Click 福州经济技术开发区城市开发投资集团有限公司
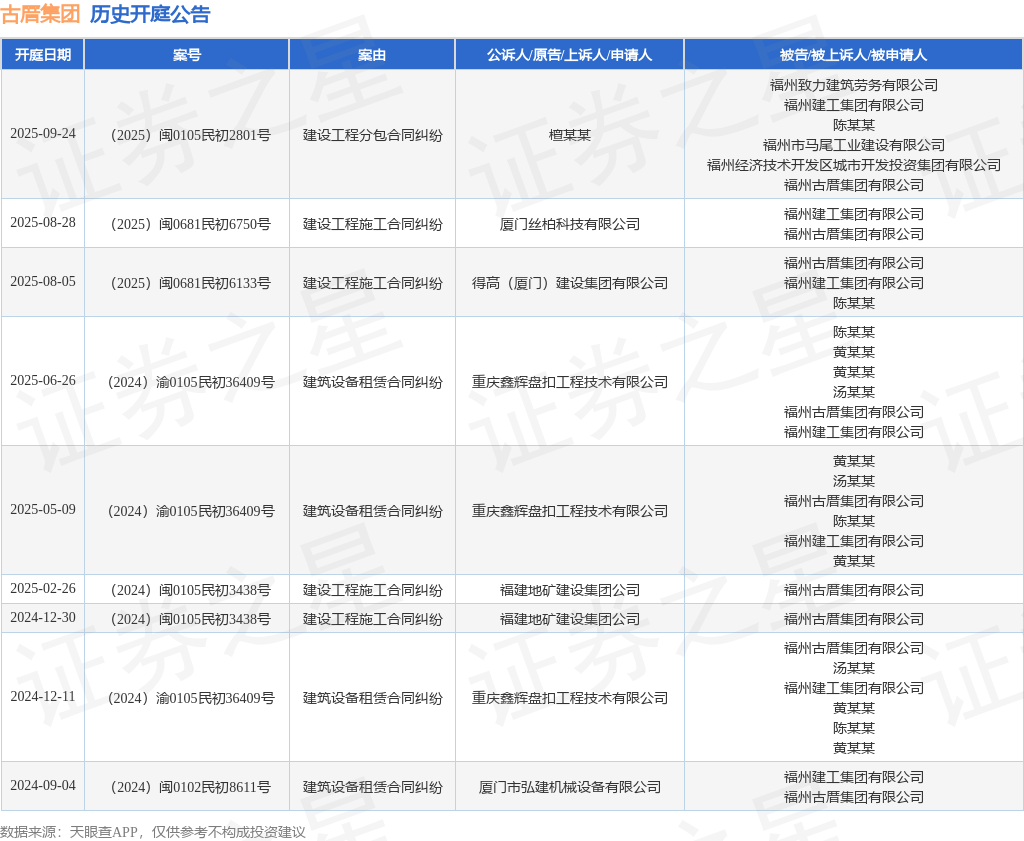Image resolution: width=1024 pixels, height=841 pixels. pos(854,165)
